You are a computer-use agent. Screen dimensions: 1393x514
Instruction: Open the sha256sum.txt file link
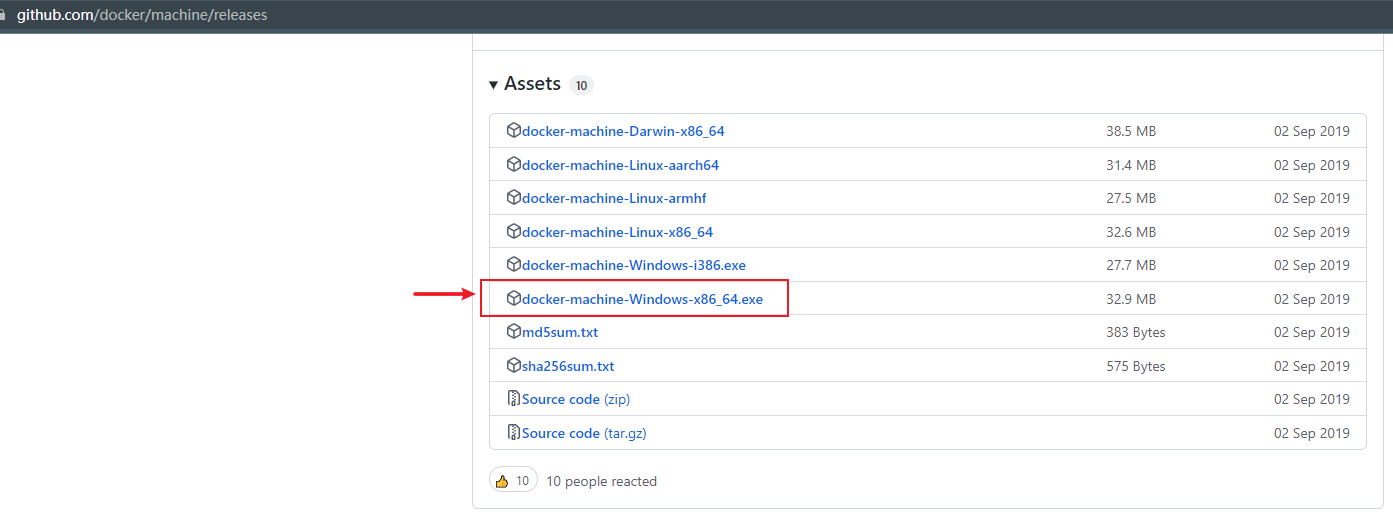pos(567,366)
